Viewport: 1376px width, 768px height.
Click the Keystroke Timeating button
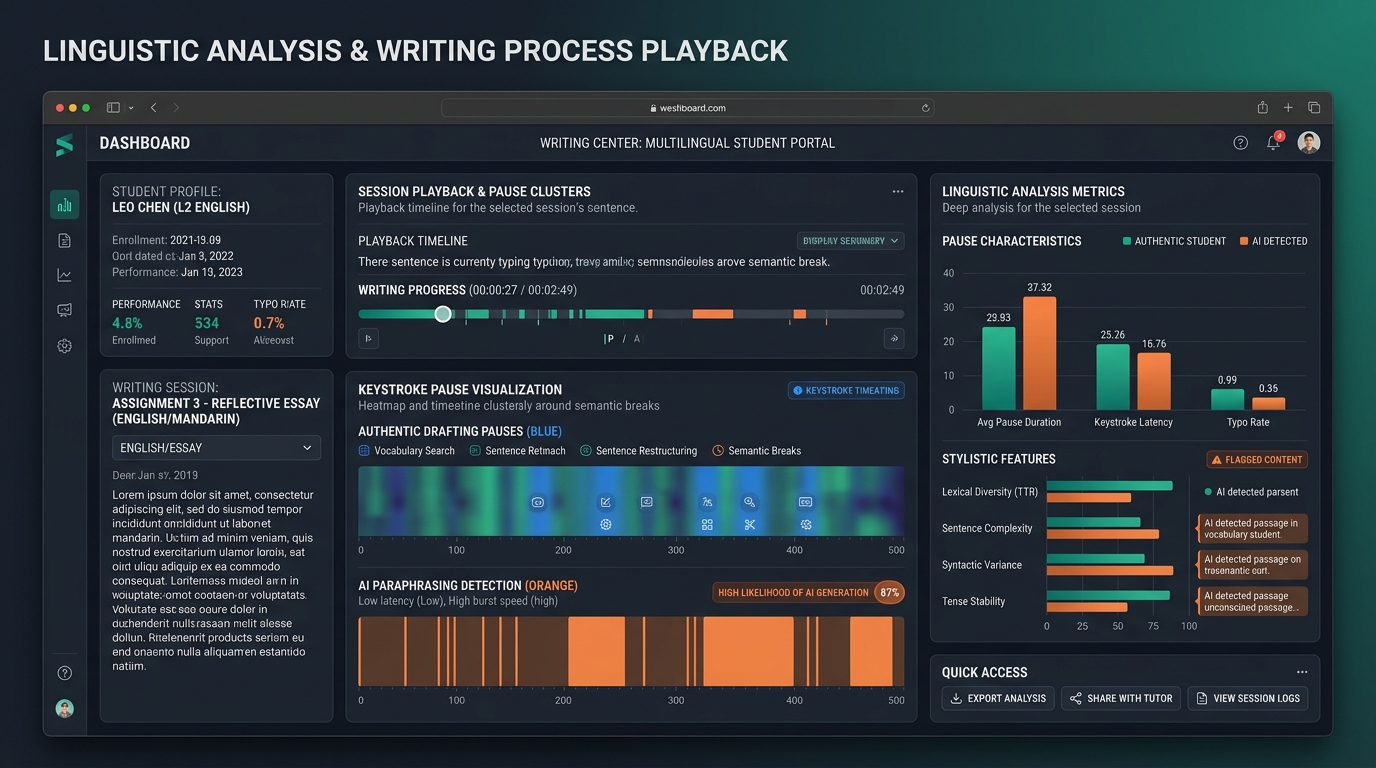click(x=846, y=390)
